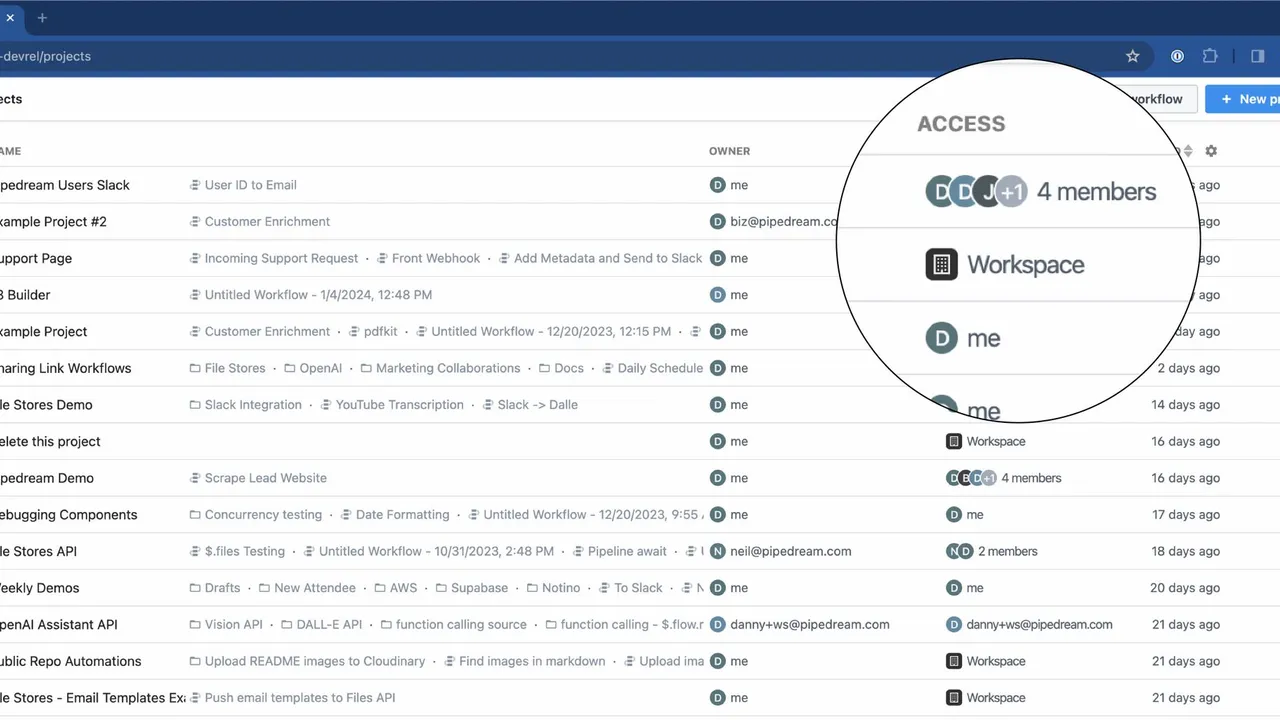Image resolution: width=1280 pixels, height=720 pixels.
Task: Open a new browser tab
Action: click(42, 18)
